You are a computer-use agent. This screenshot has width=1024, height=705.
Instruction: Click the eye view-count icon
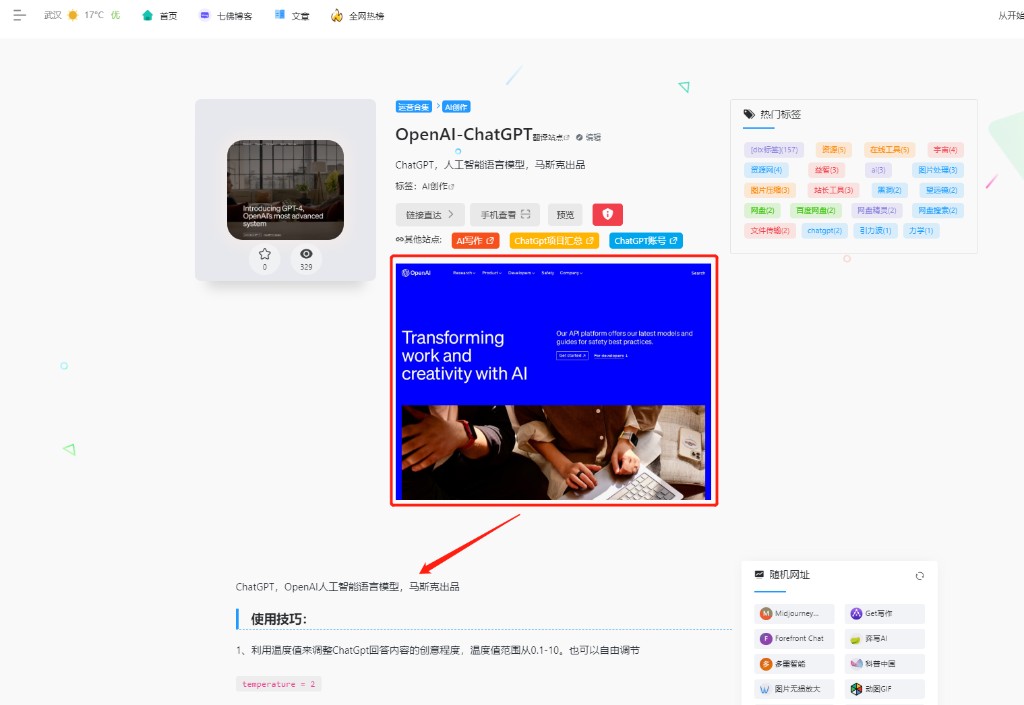(x=306, y=254)
